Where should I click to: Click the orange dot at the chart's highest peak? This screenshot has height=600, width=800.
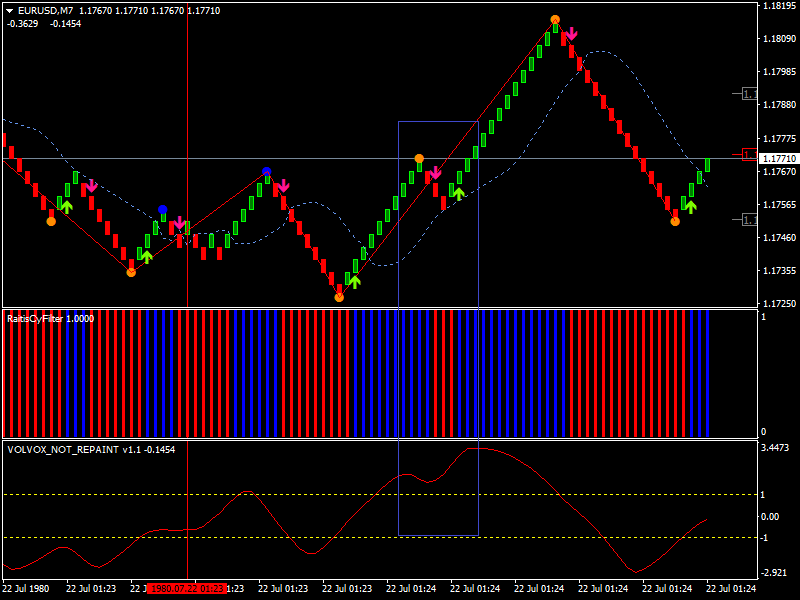tap(554, 20)
